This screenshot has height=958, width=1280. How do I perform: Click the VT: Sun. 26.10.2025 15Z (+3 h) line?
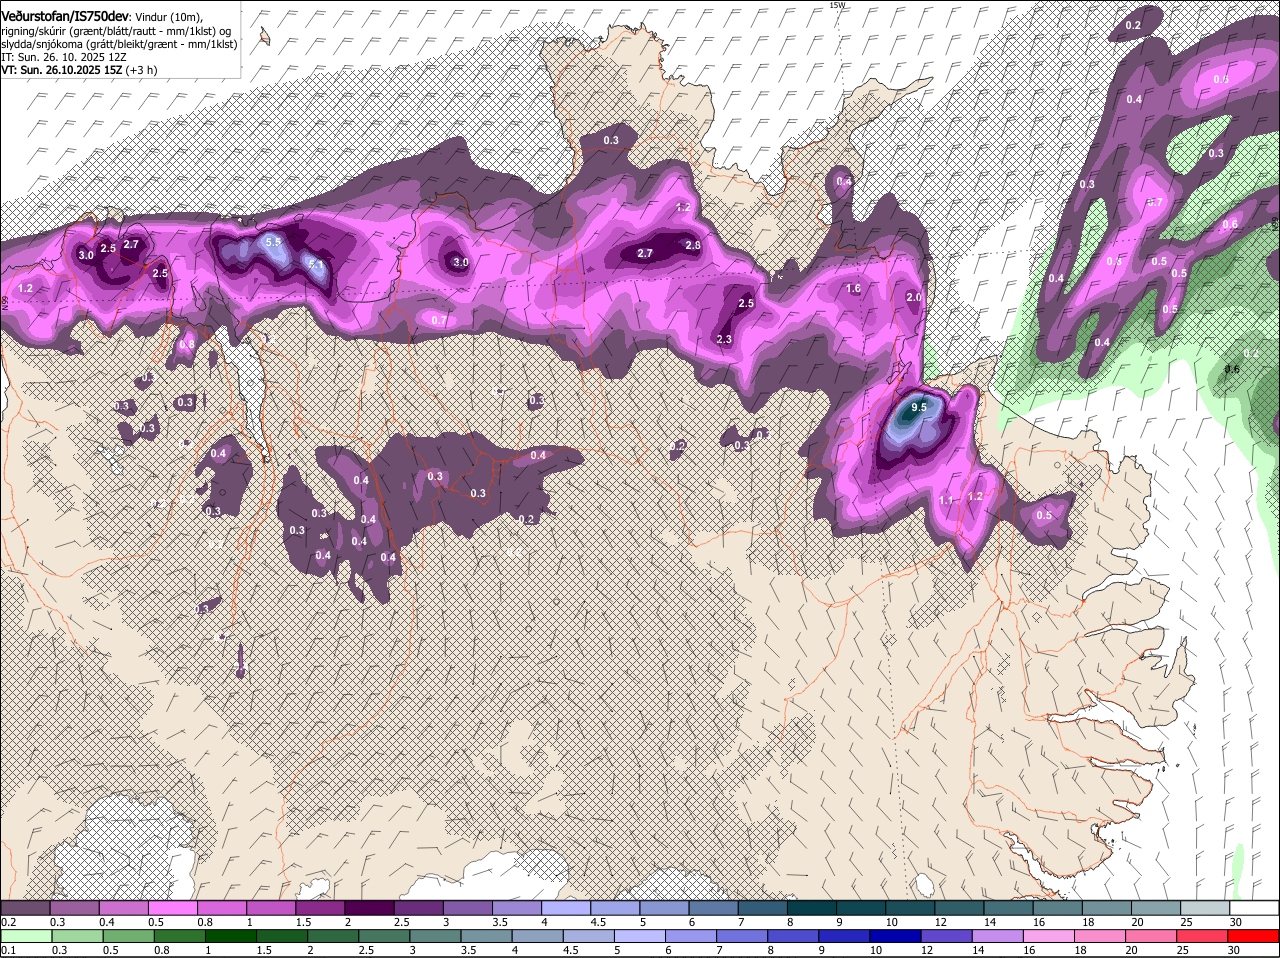pyautogui.click(x=79, y=70)
